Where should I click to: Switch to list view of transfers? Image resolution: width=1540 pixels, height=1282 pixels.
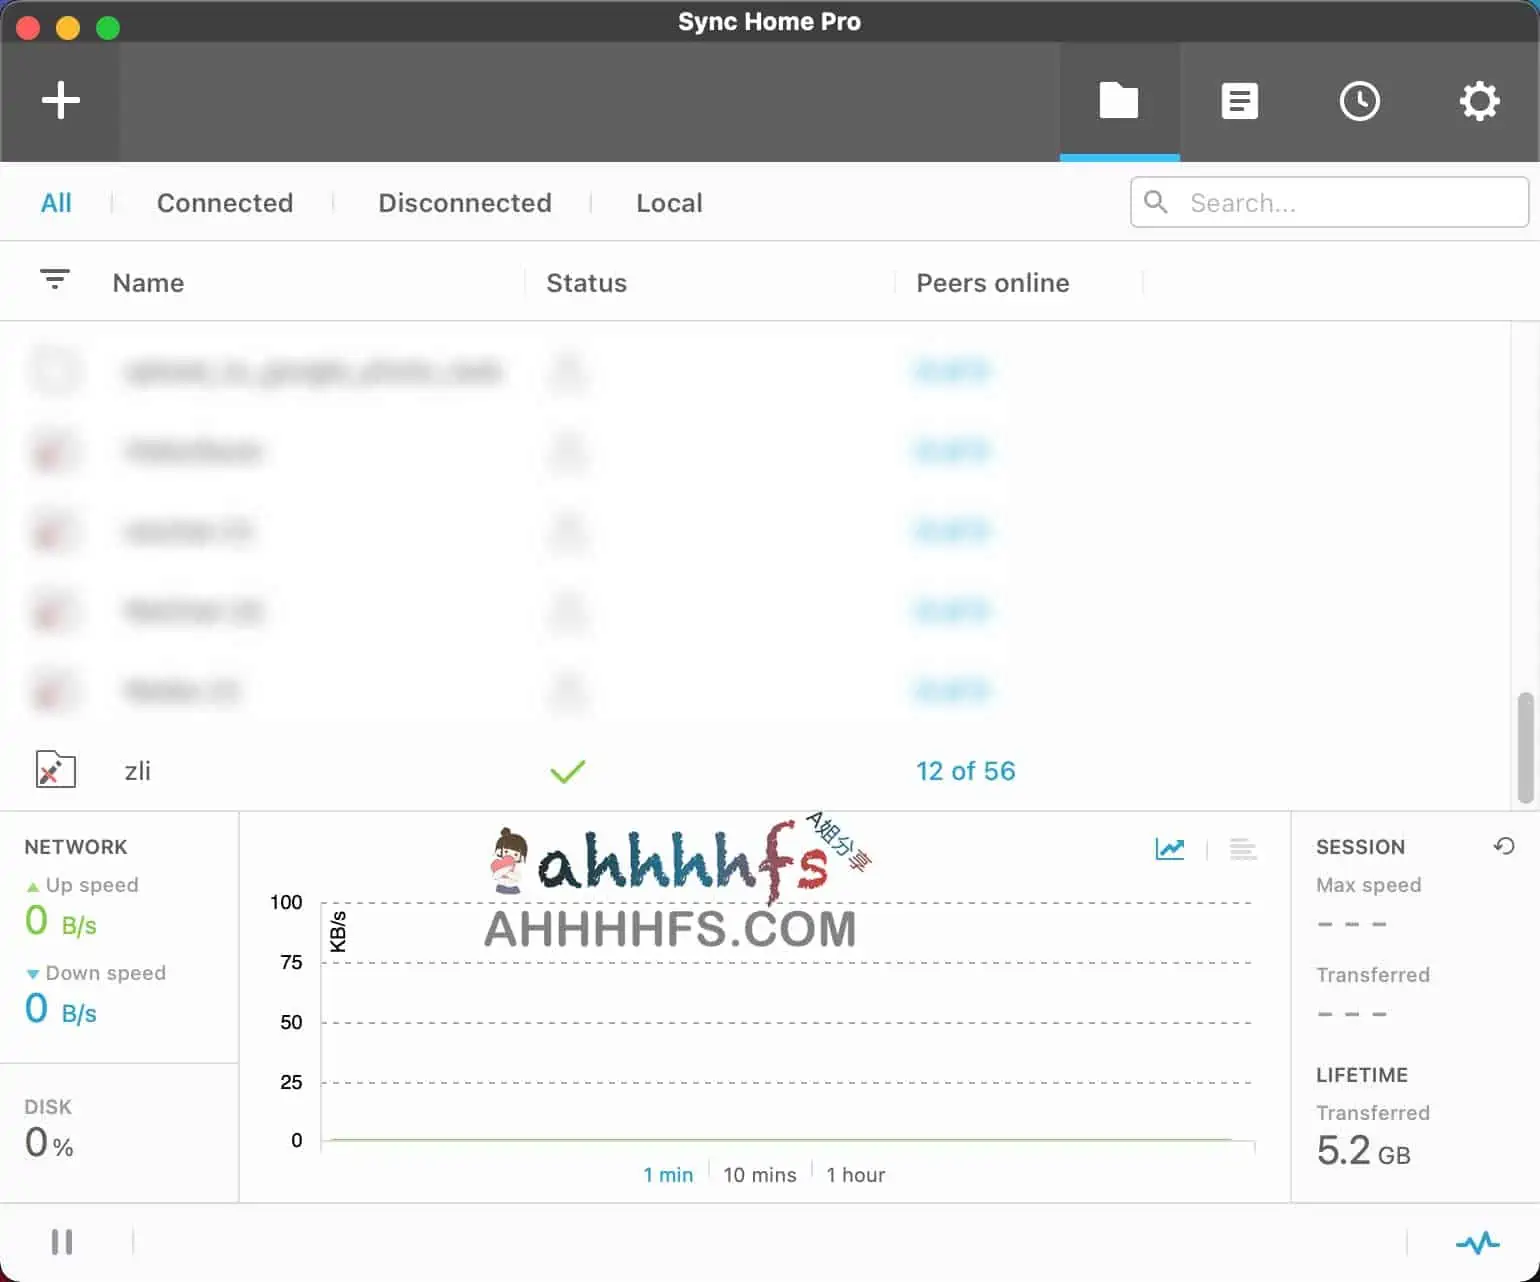click(x=1243, y=849)
